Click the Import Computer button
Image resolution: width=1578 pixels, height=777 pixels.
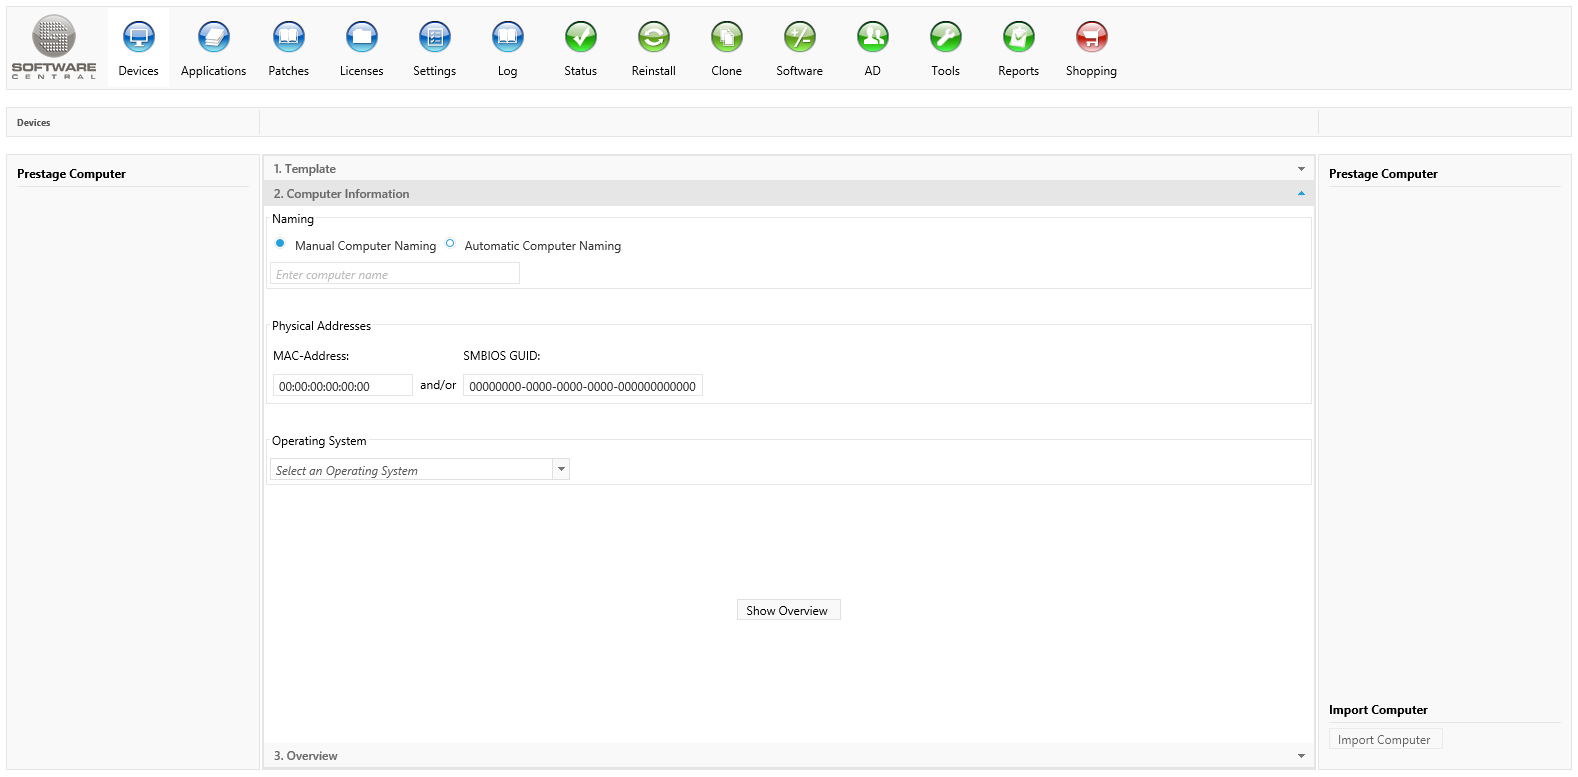pos(1384,740)
